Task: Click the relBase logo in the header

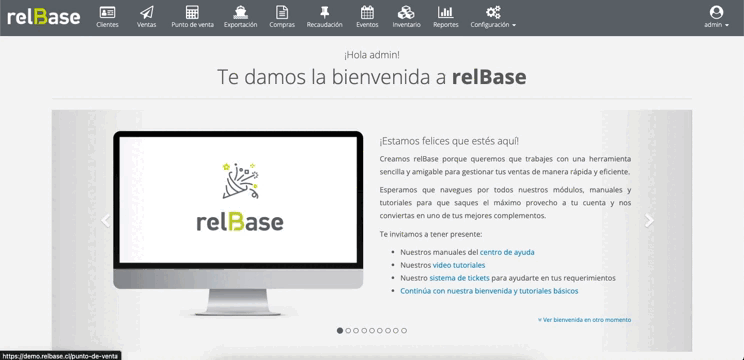Action: pos(44,17)
